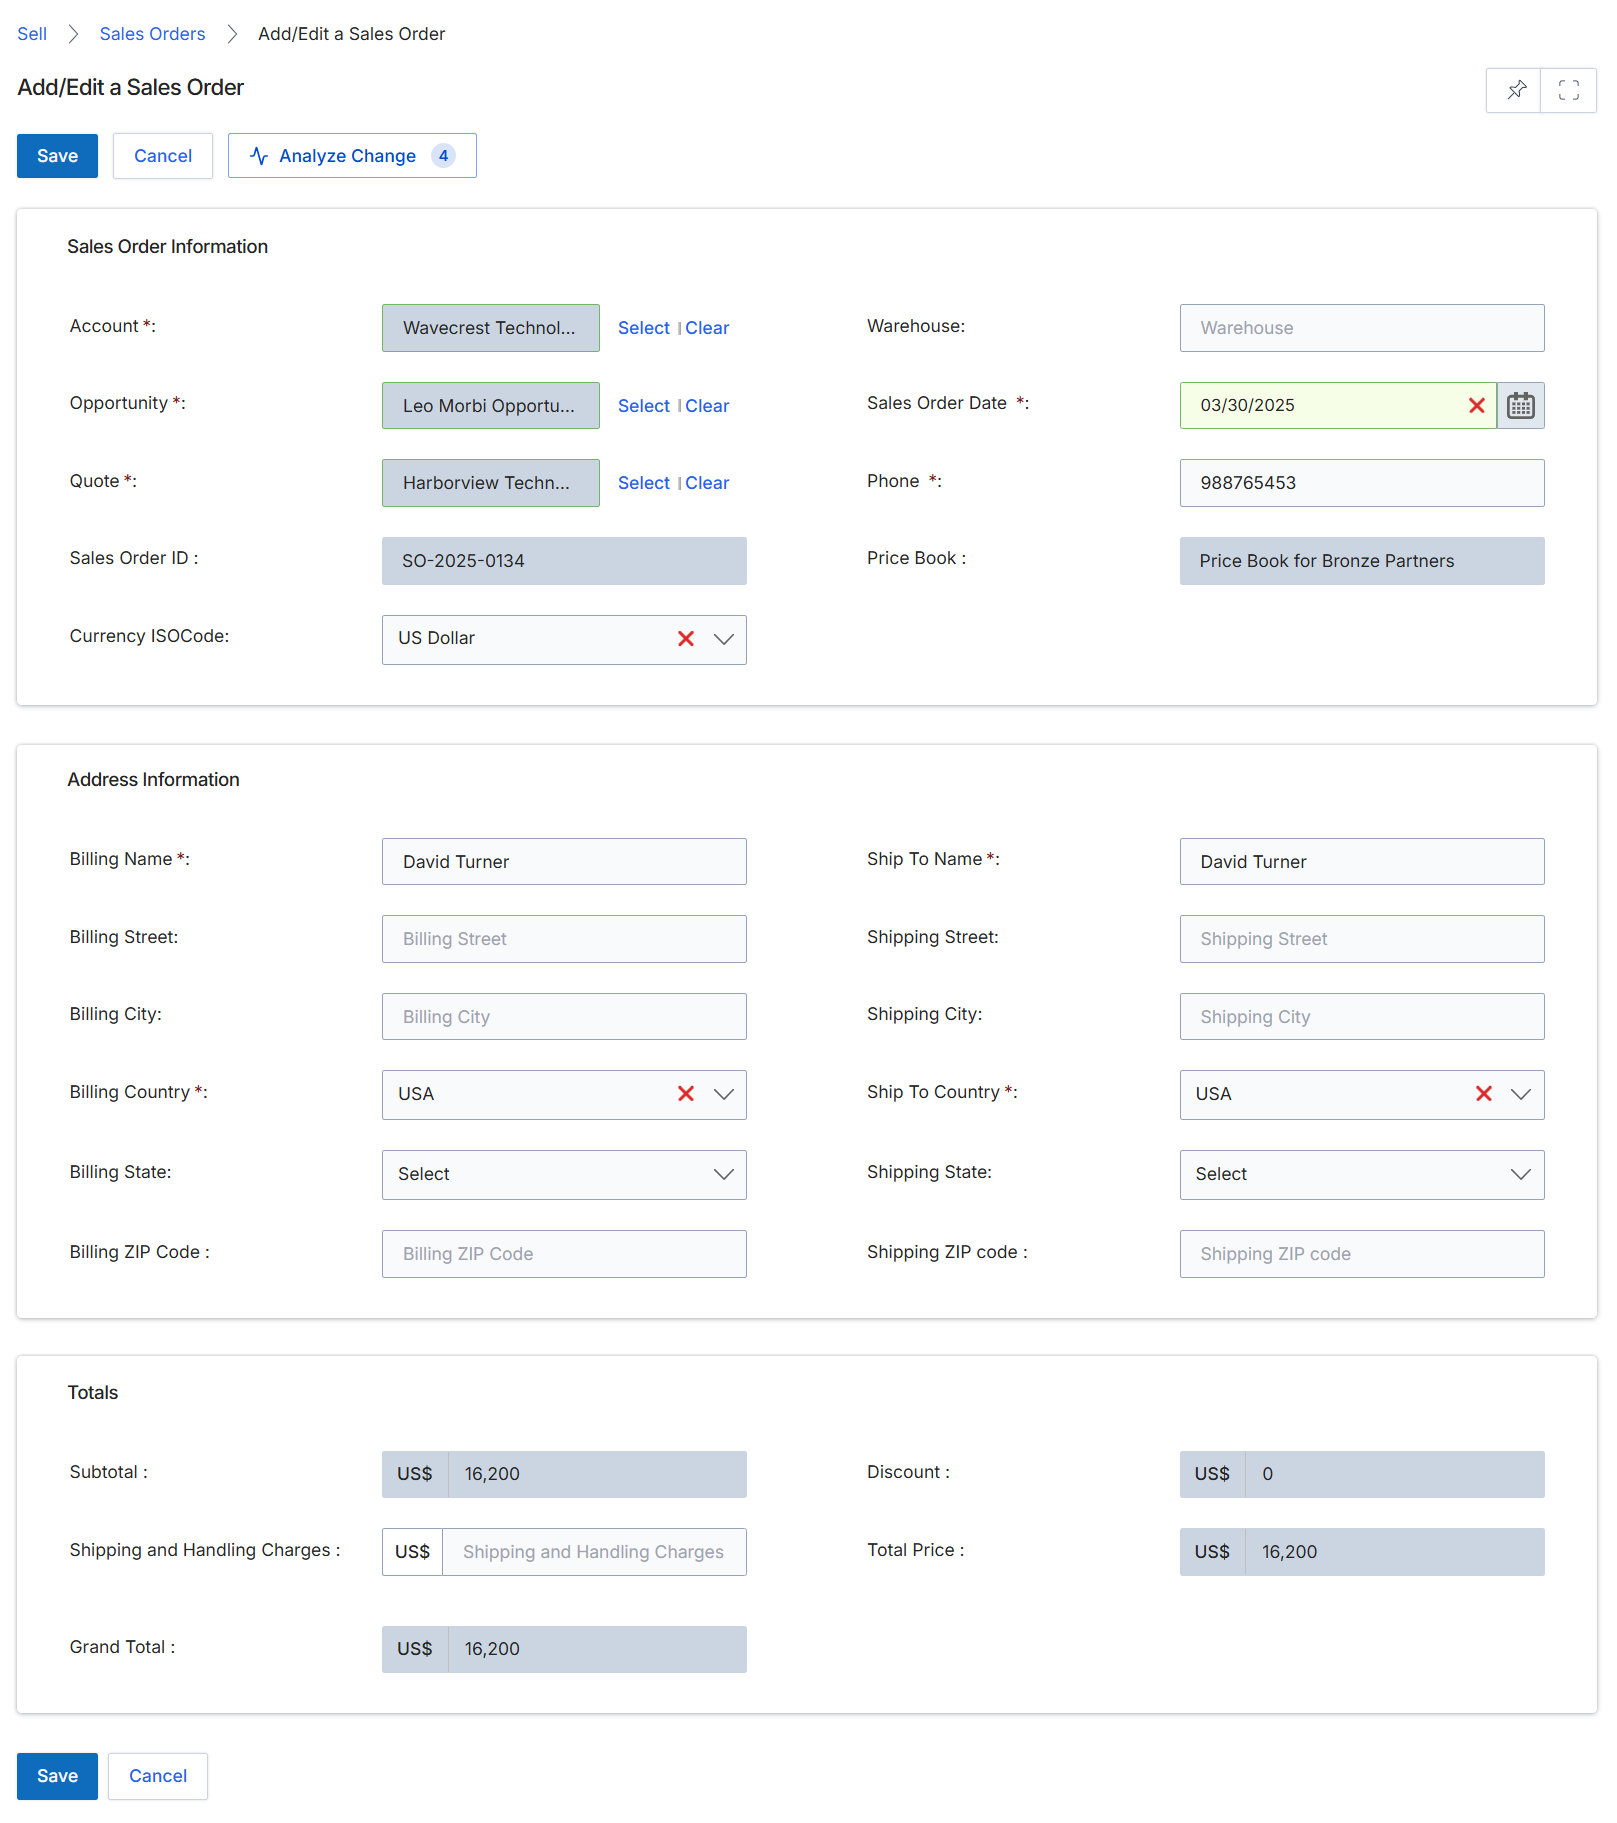Toggle fullscreen view icon
Viewport: 1617px width, 1823px height.
pyautogui.click(x=1569, y=90)
